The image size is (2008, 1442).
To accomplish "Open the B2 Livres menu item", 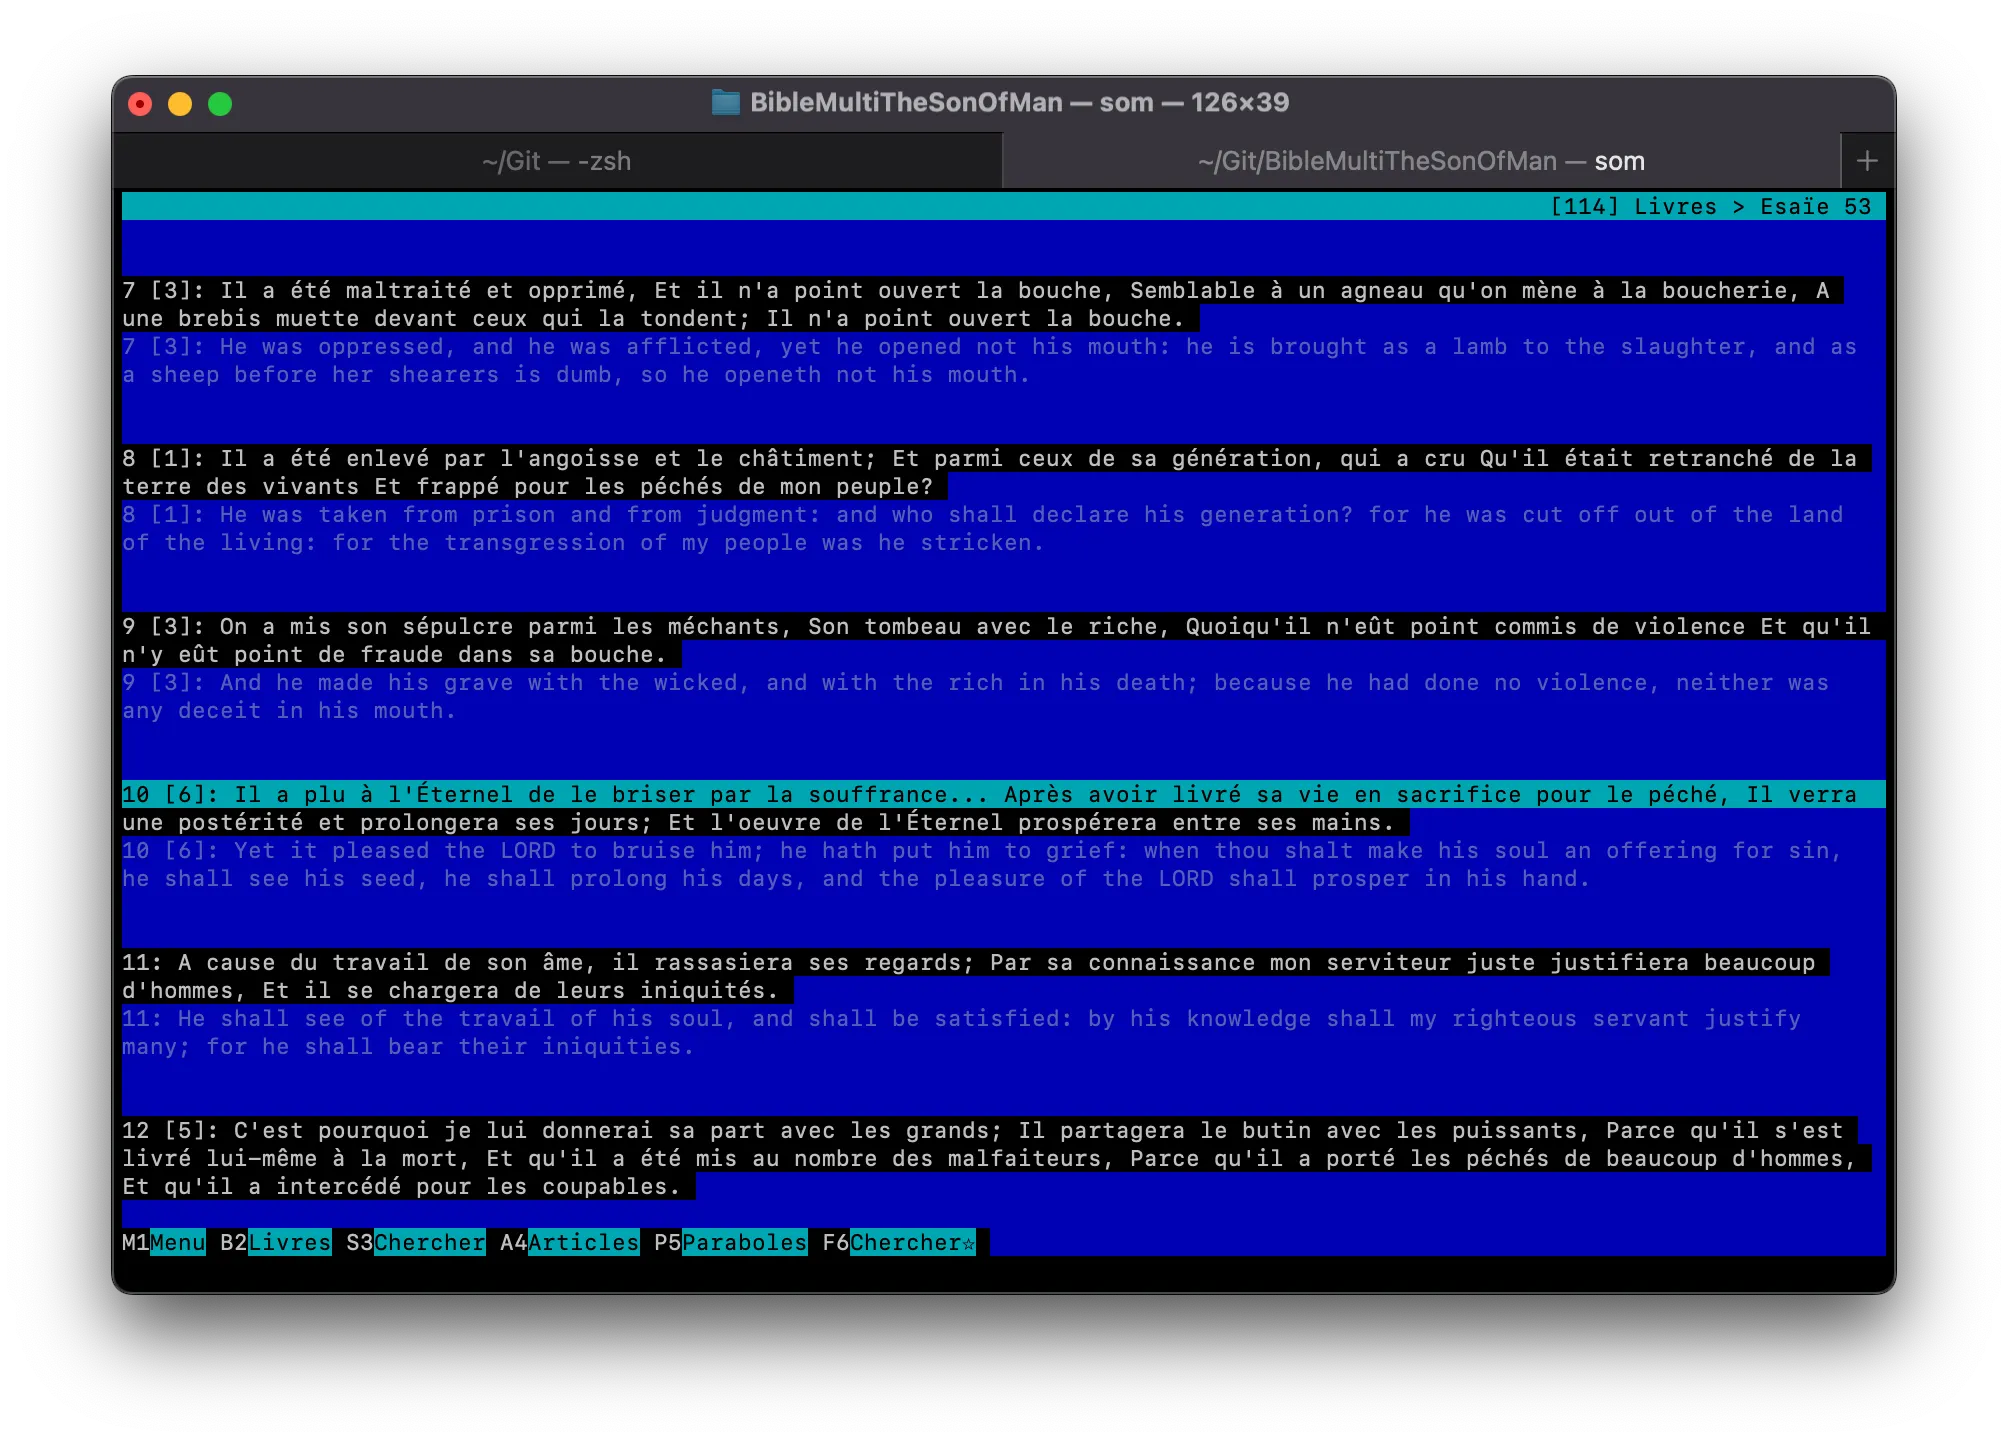I will [276, 1243].
